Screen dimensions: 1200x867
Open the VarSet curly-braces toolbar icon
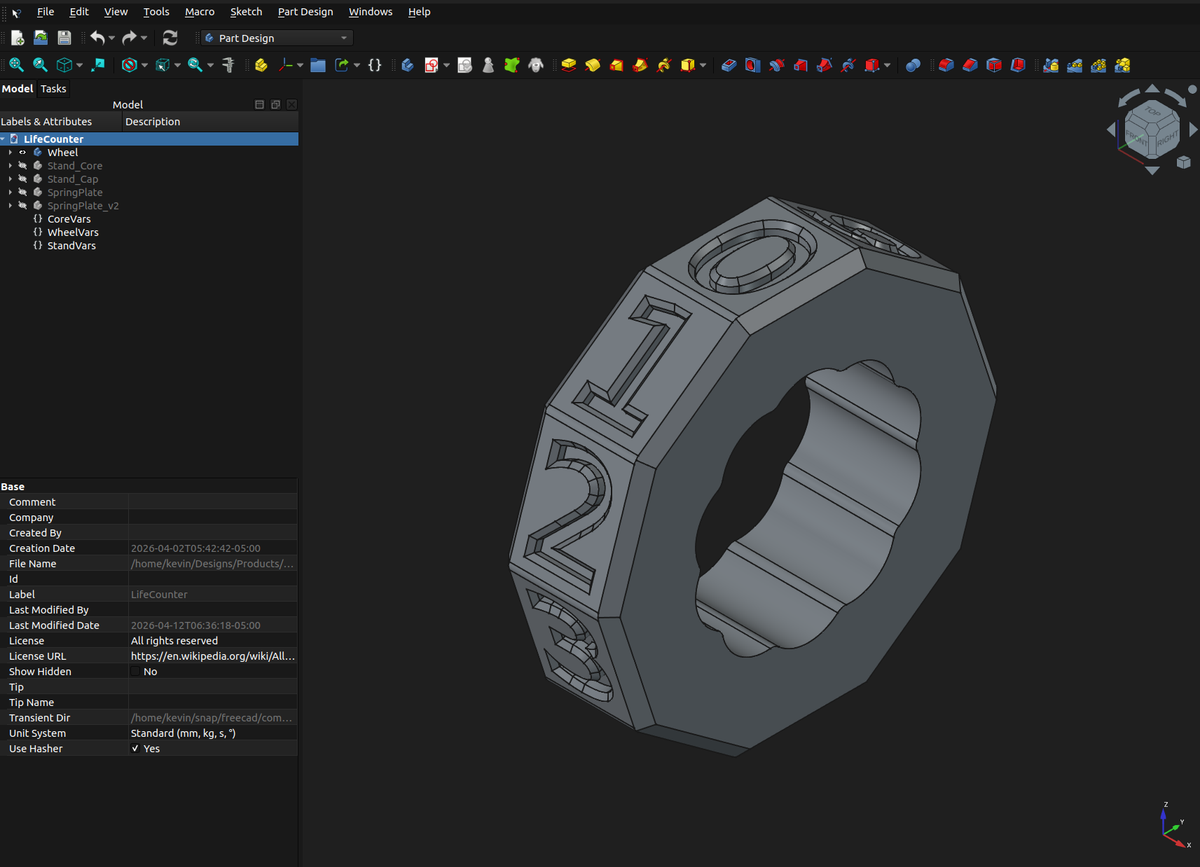(x=374, y=65)
